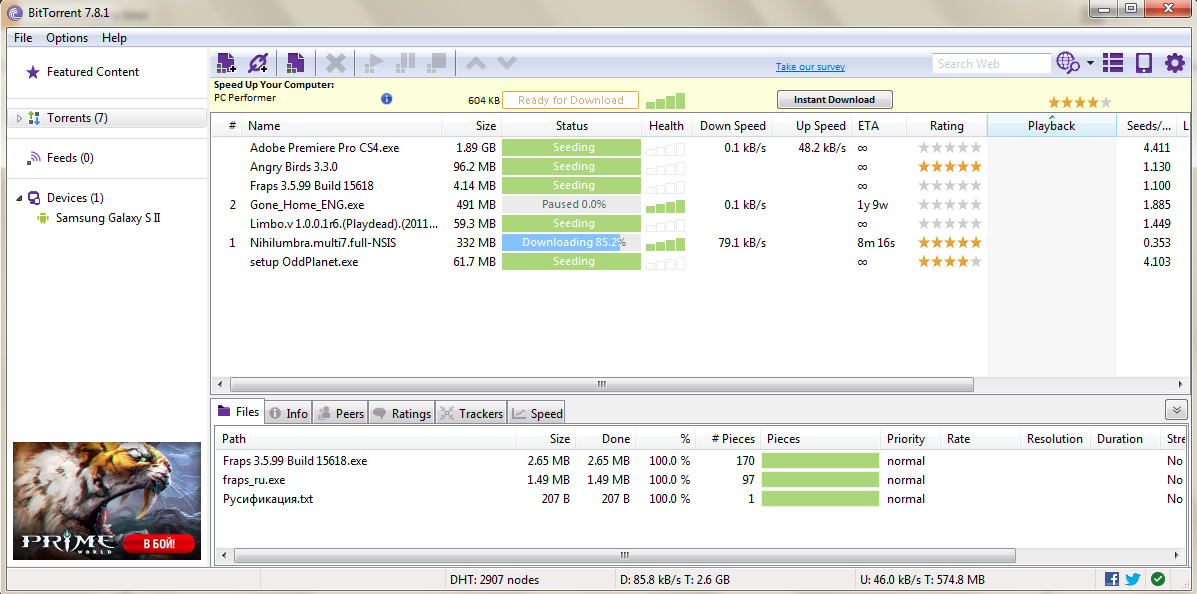Click the torrent list horizontal scrollbar
1197x594 pixels.
point(601,384)
